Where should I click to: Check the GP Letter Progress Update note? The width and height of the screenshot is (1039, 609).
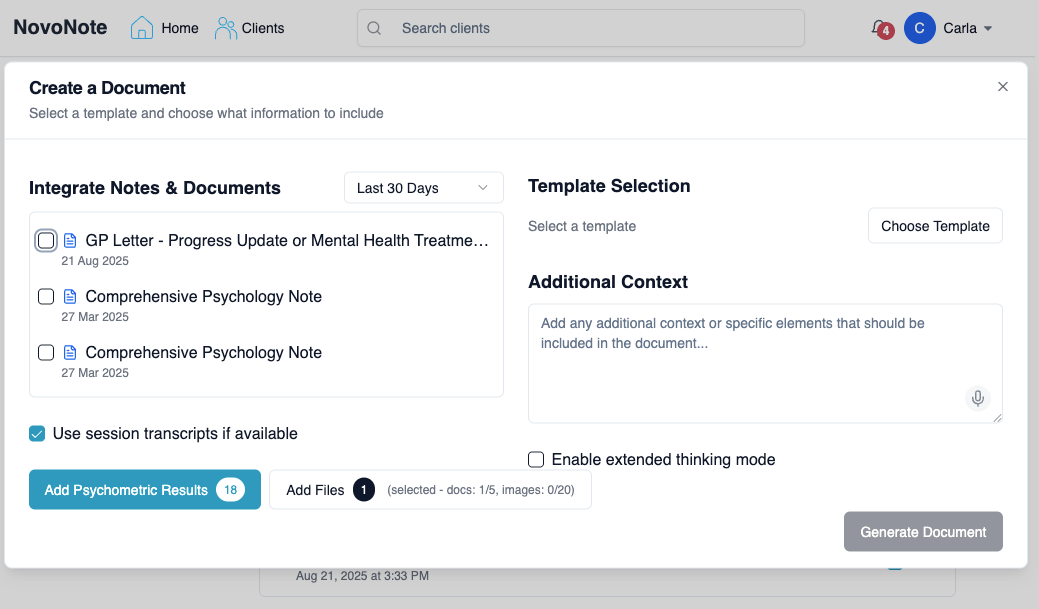(x=46, y=241)
